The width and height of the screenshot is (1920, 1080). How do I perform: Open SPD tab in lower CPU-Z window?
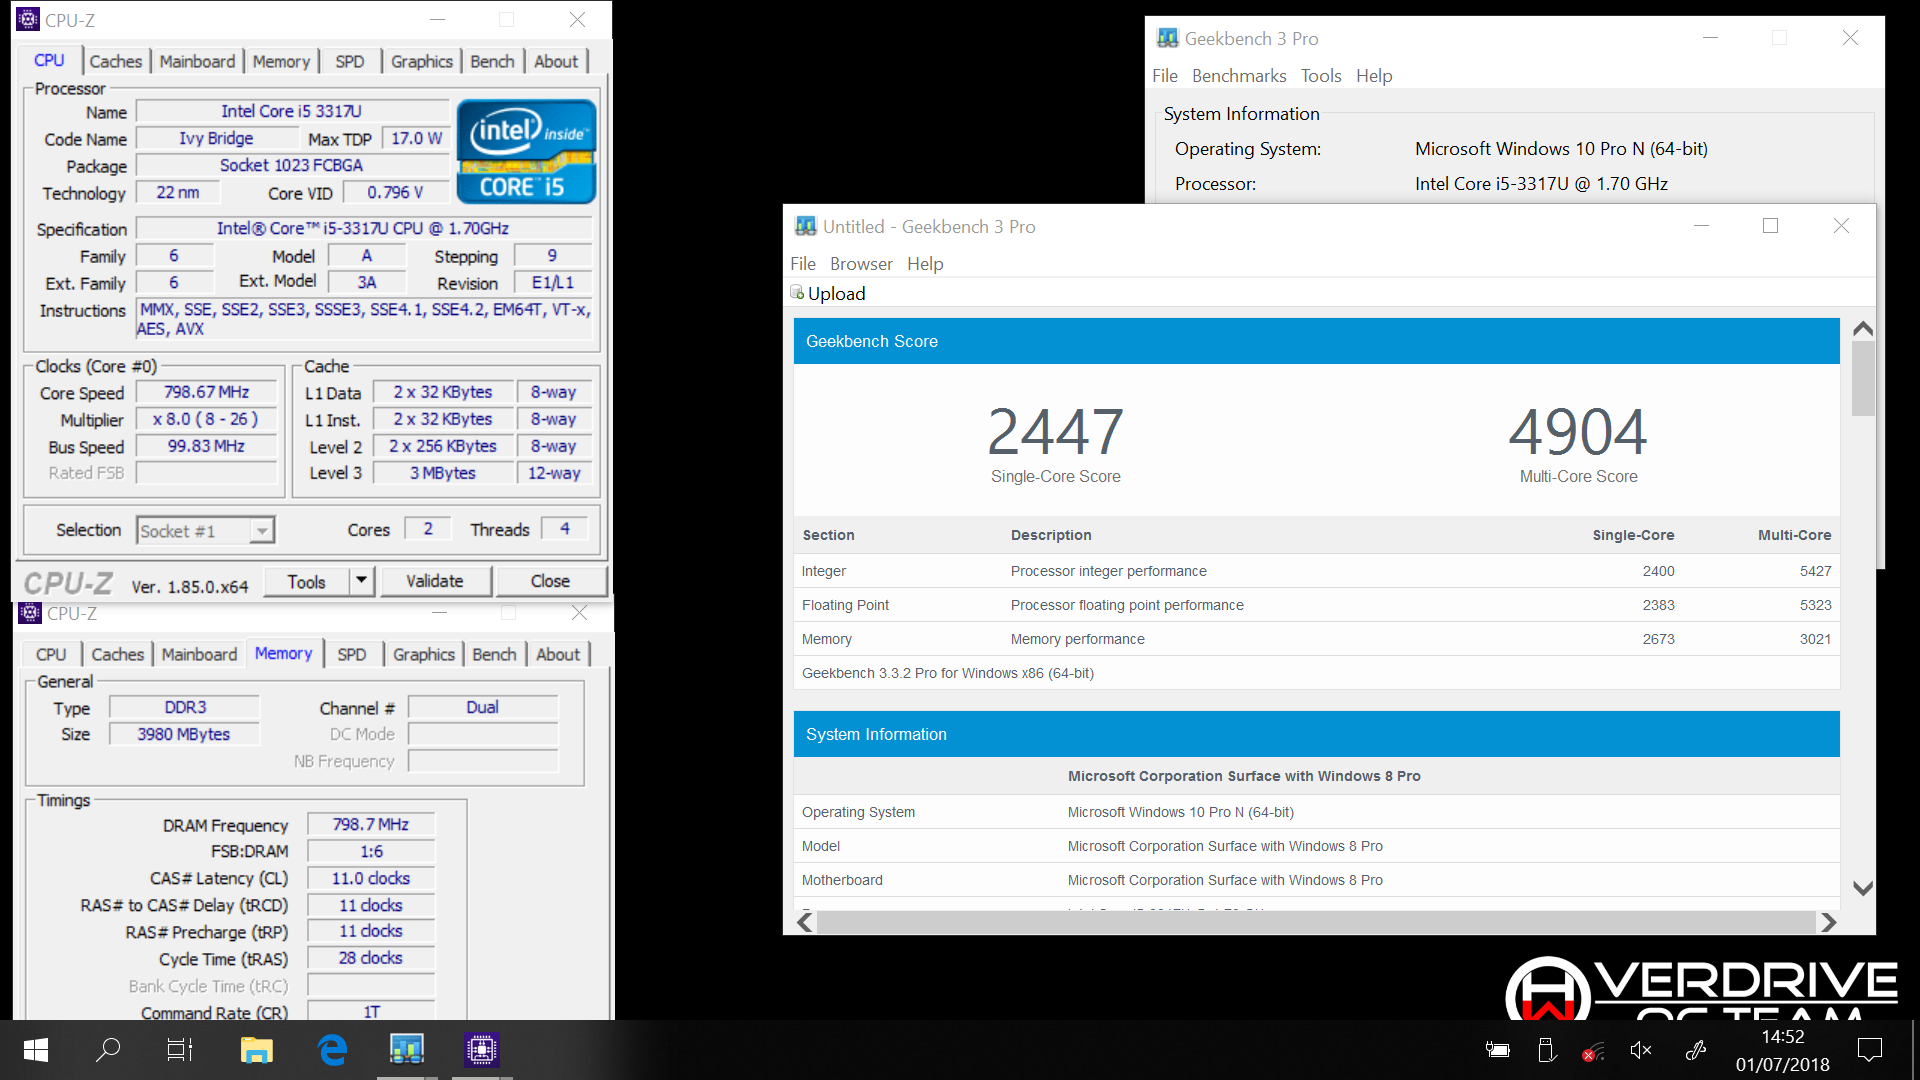point(352,654)
